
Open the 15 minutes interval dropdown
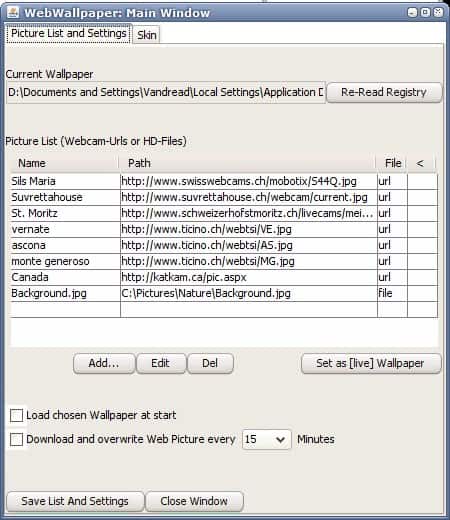(x=267, y=439)
